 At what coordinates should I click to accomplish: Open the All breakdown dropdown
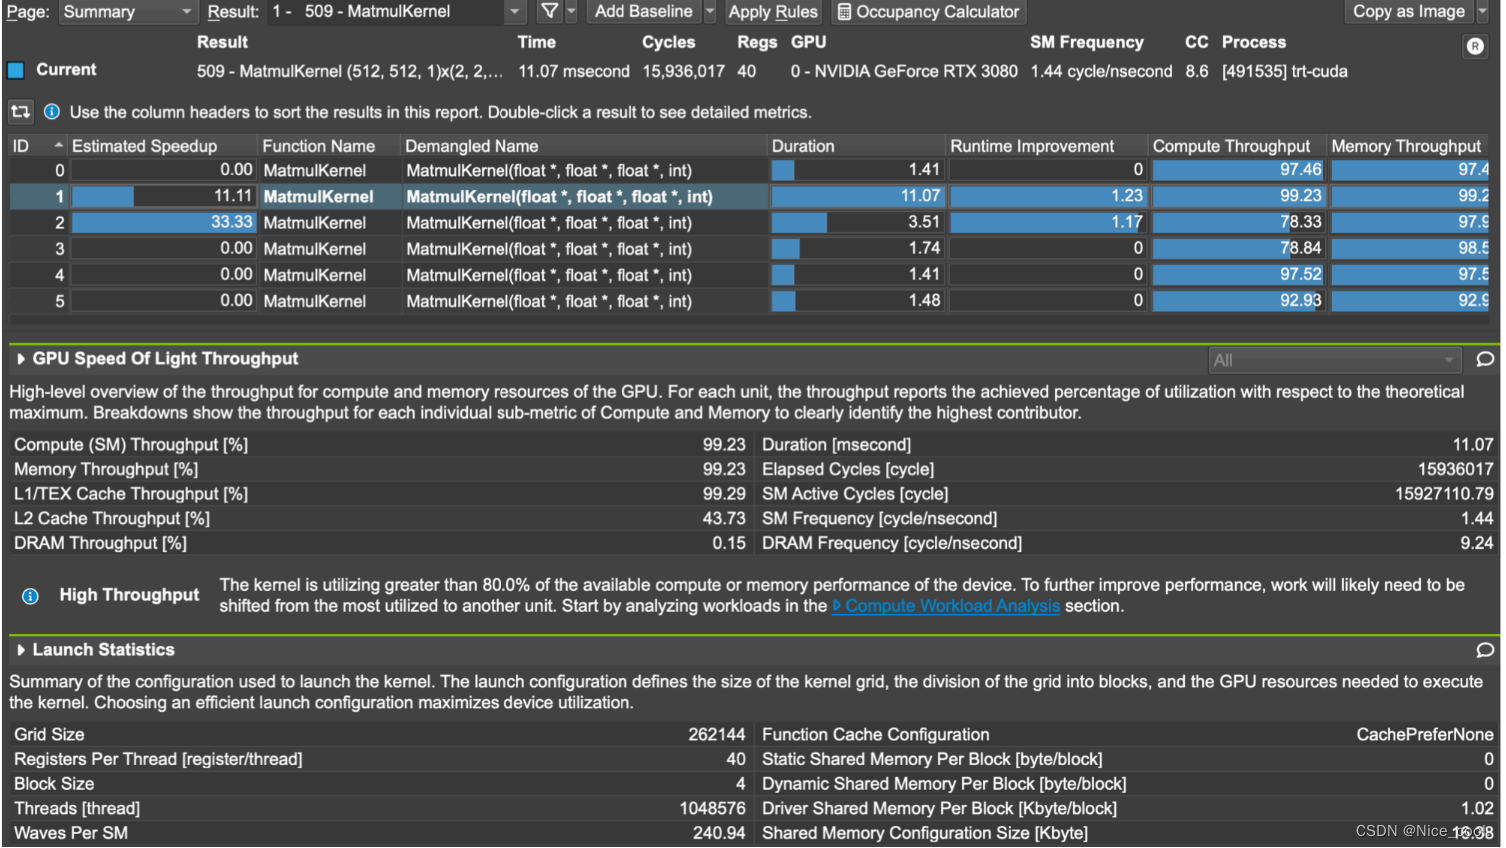click(x=1334, y=360)
